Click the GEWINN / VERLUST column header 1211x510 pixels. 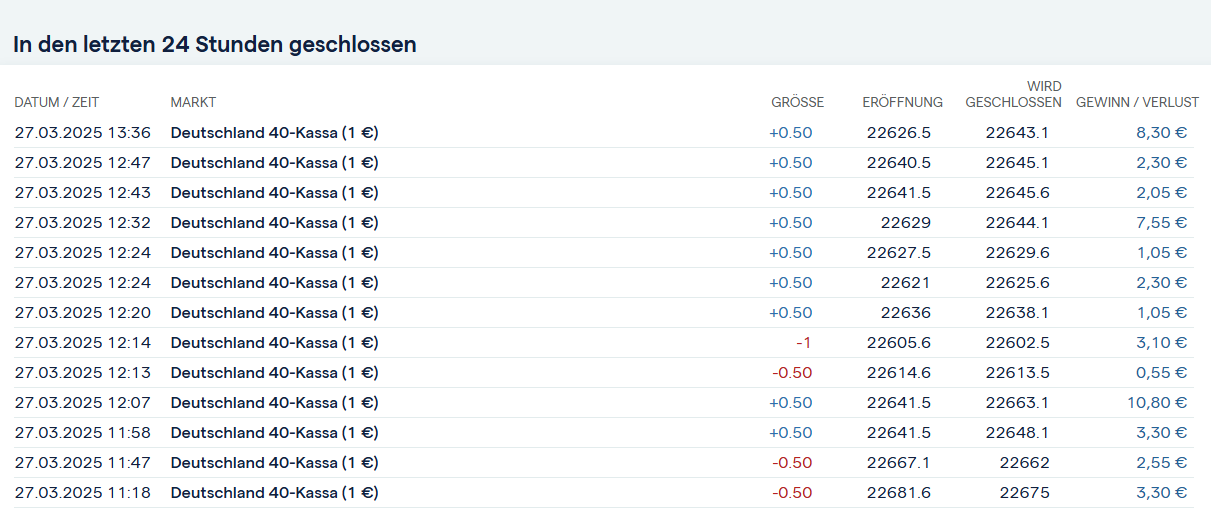click(x=1137, y=102)
